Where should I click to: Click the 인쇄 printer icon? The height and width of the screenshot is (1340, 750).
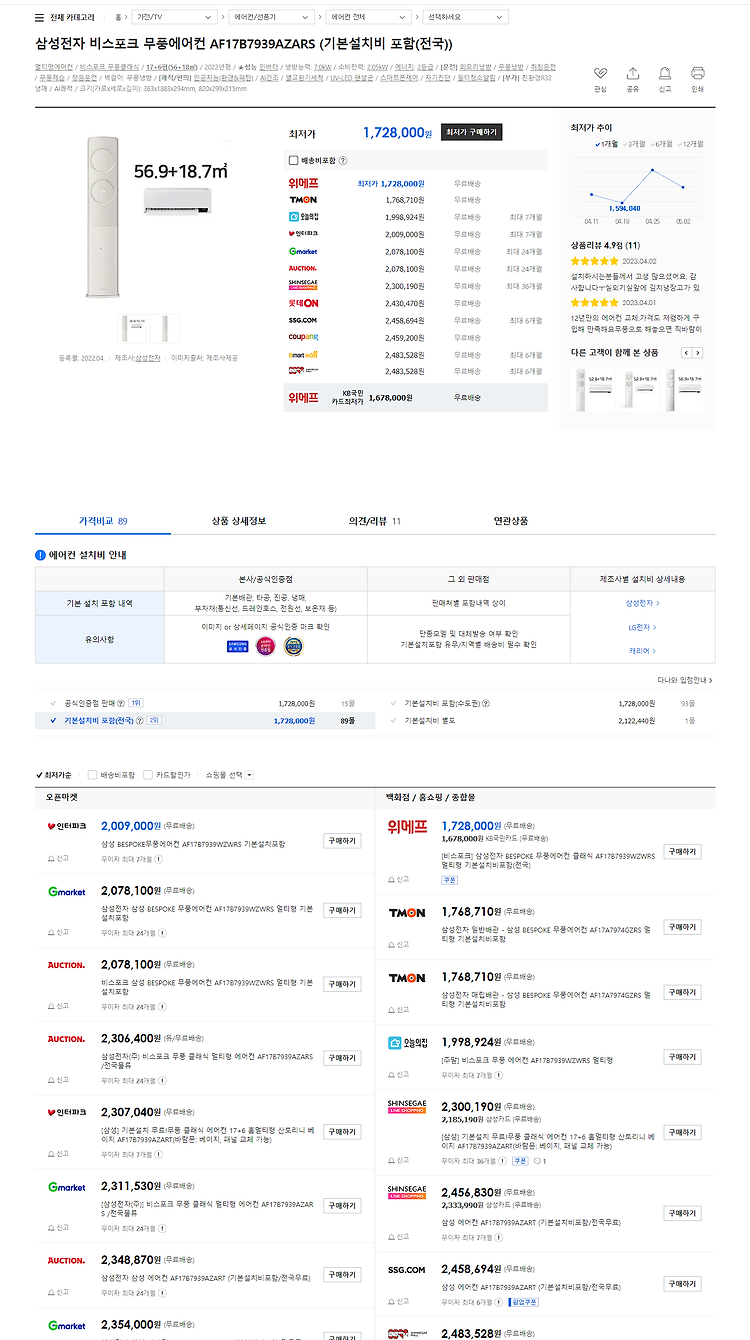coord(697,73)
